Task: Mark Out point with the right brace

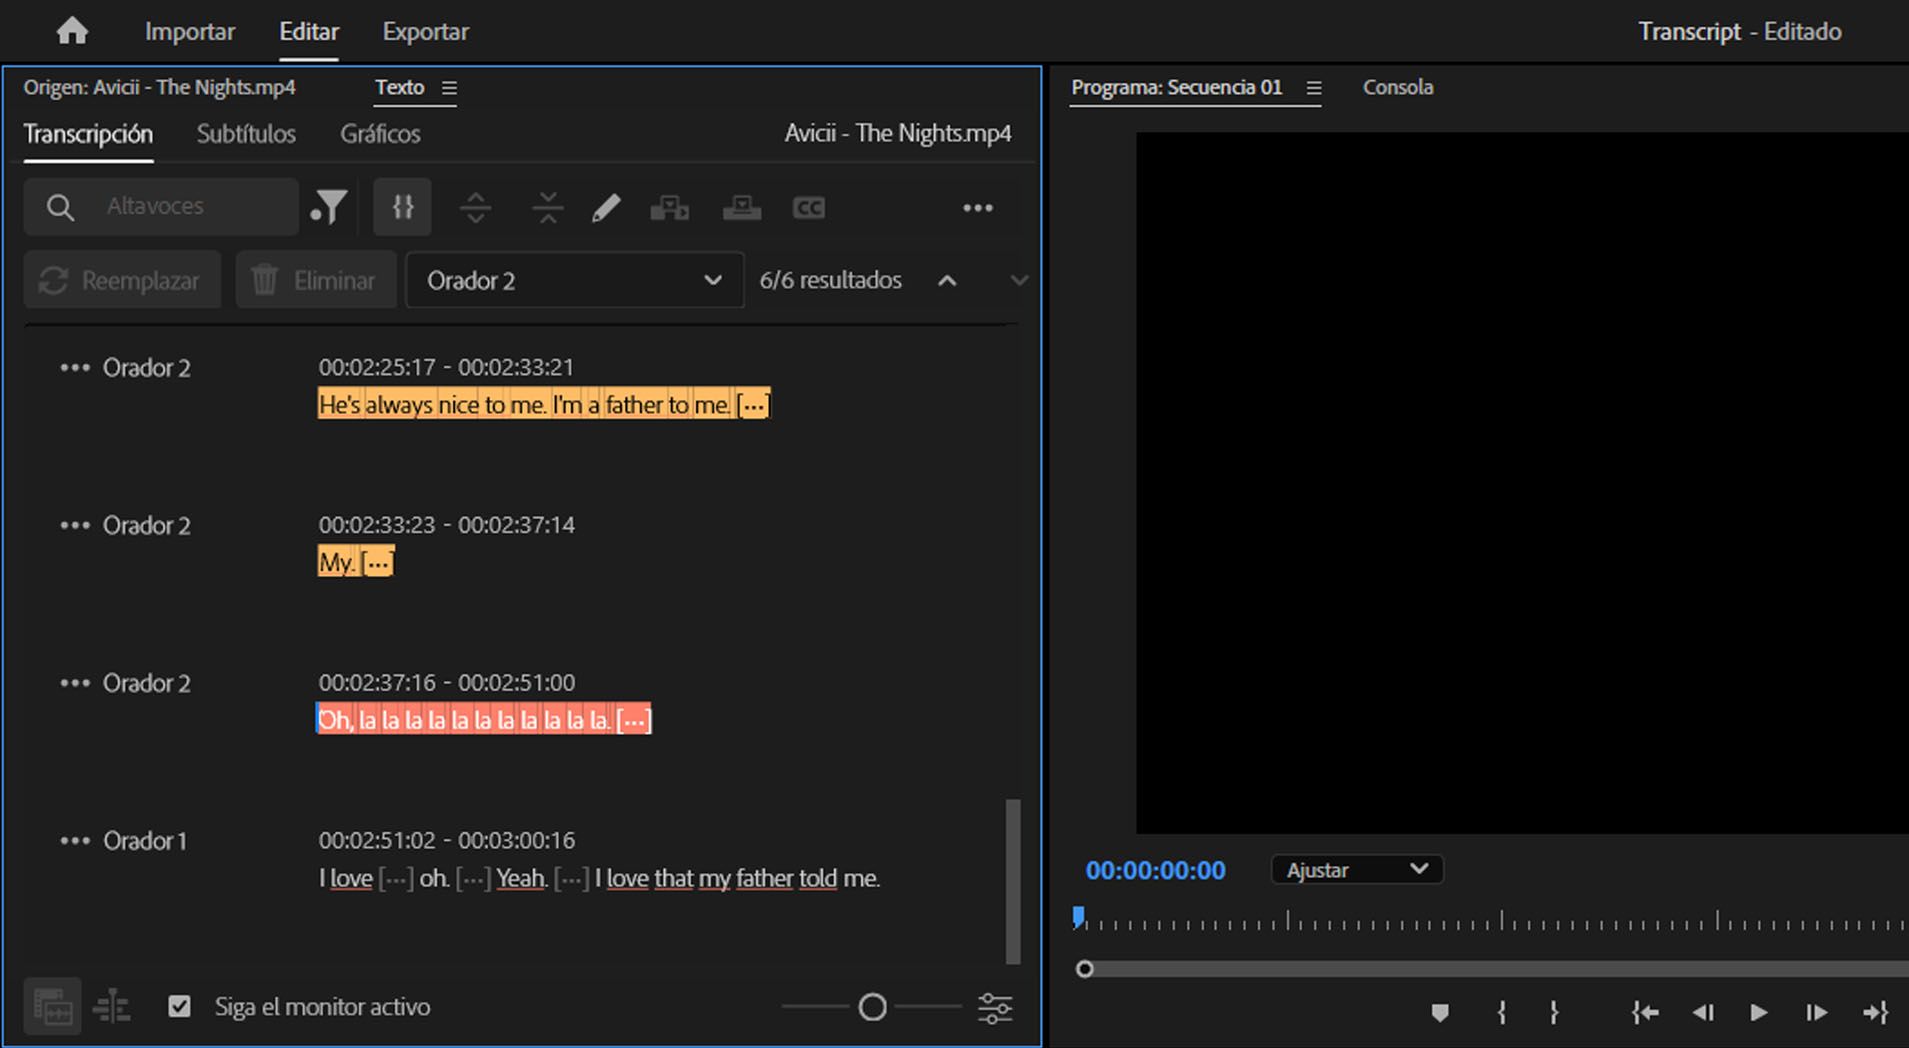Action: pos(1554,1013)
